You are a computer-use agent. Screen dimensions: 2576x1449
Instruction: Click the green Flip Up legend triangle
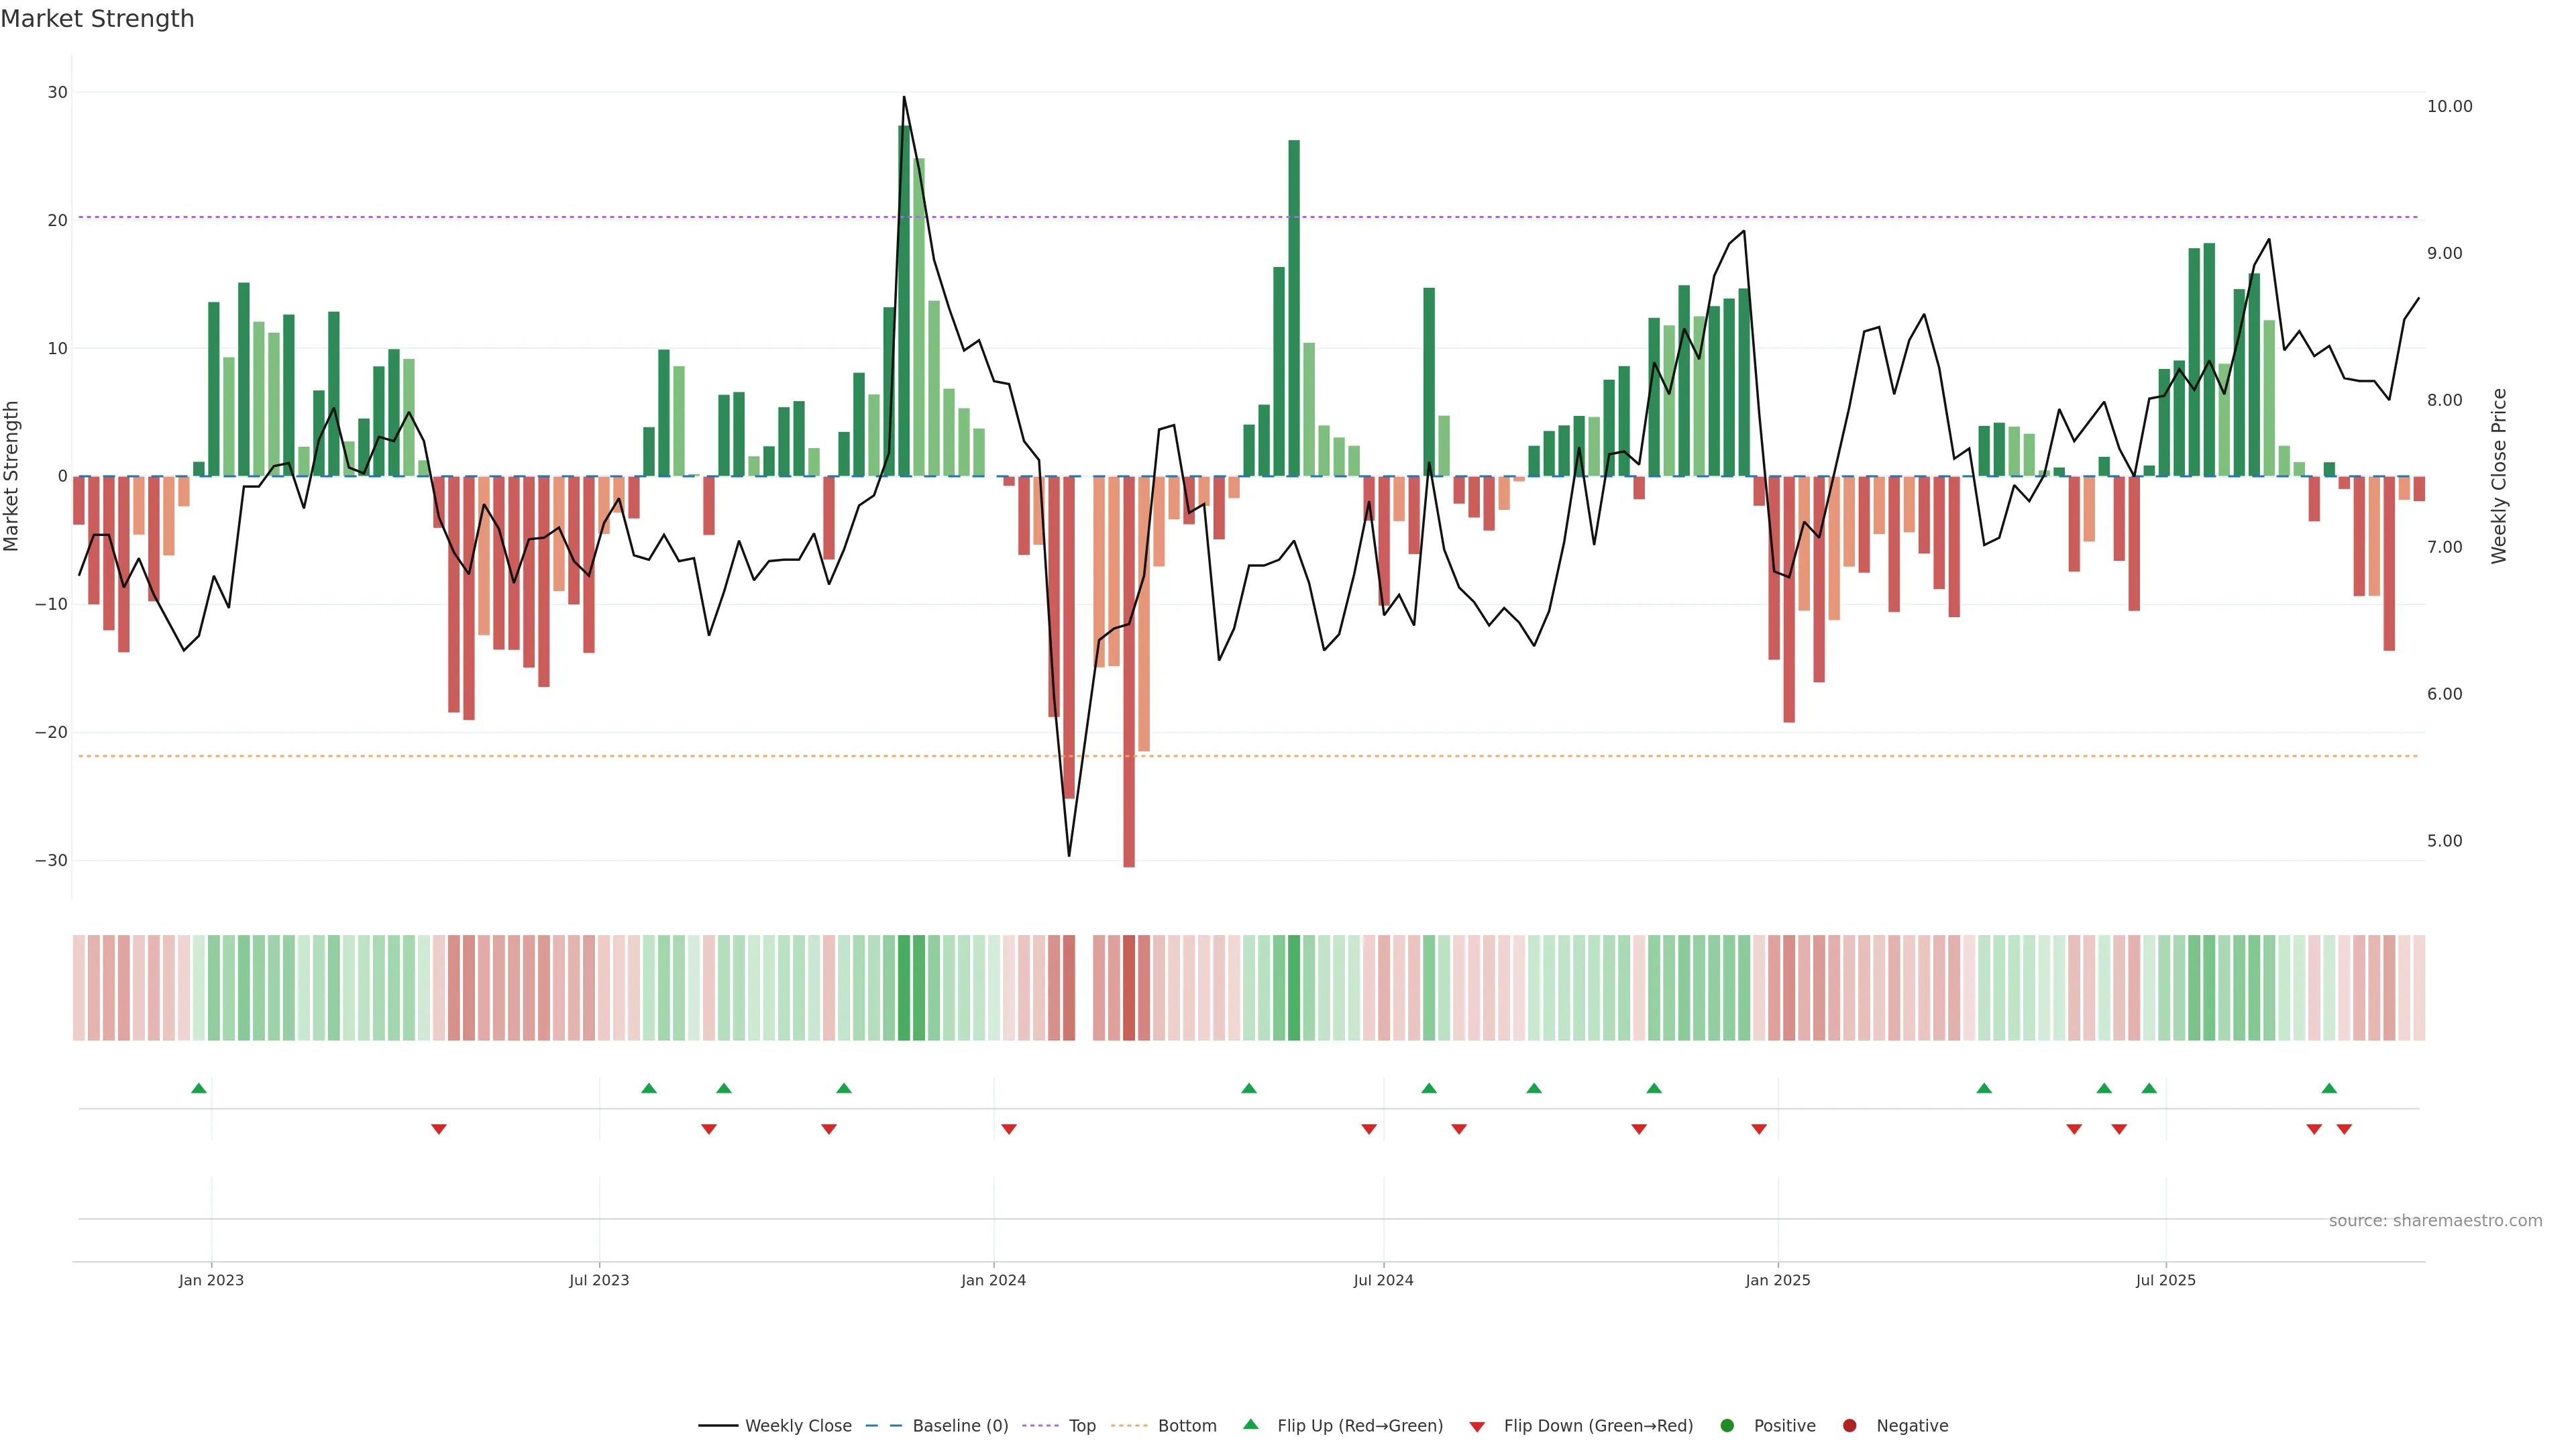coord(1250,1424)
